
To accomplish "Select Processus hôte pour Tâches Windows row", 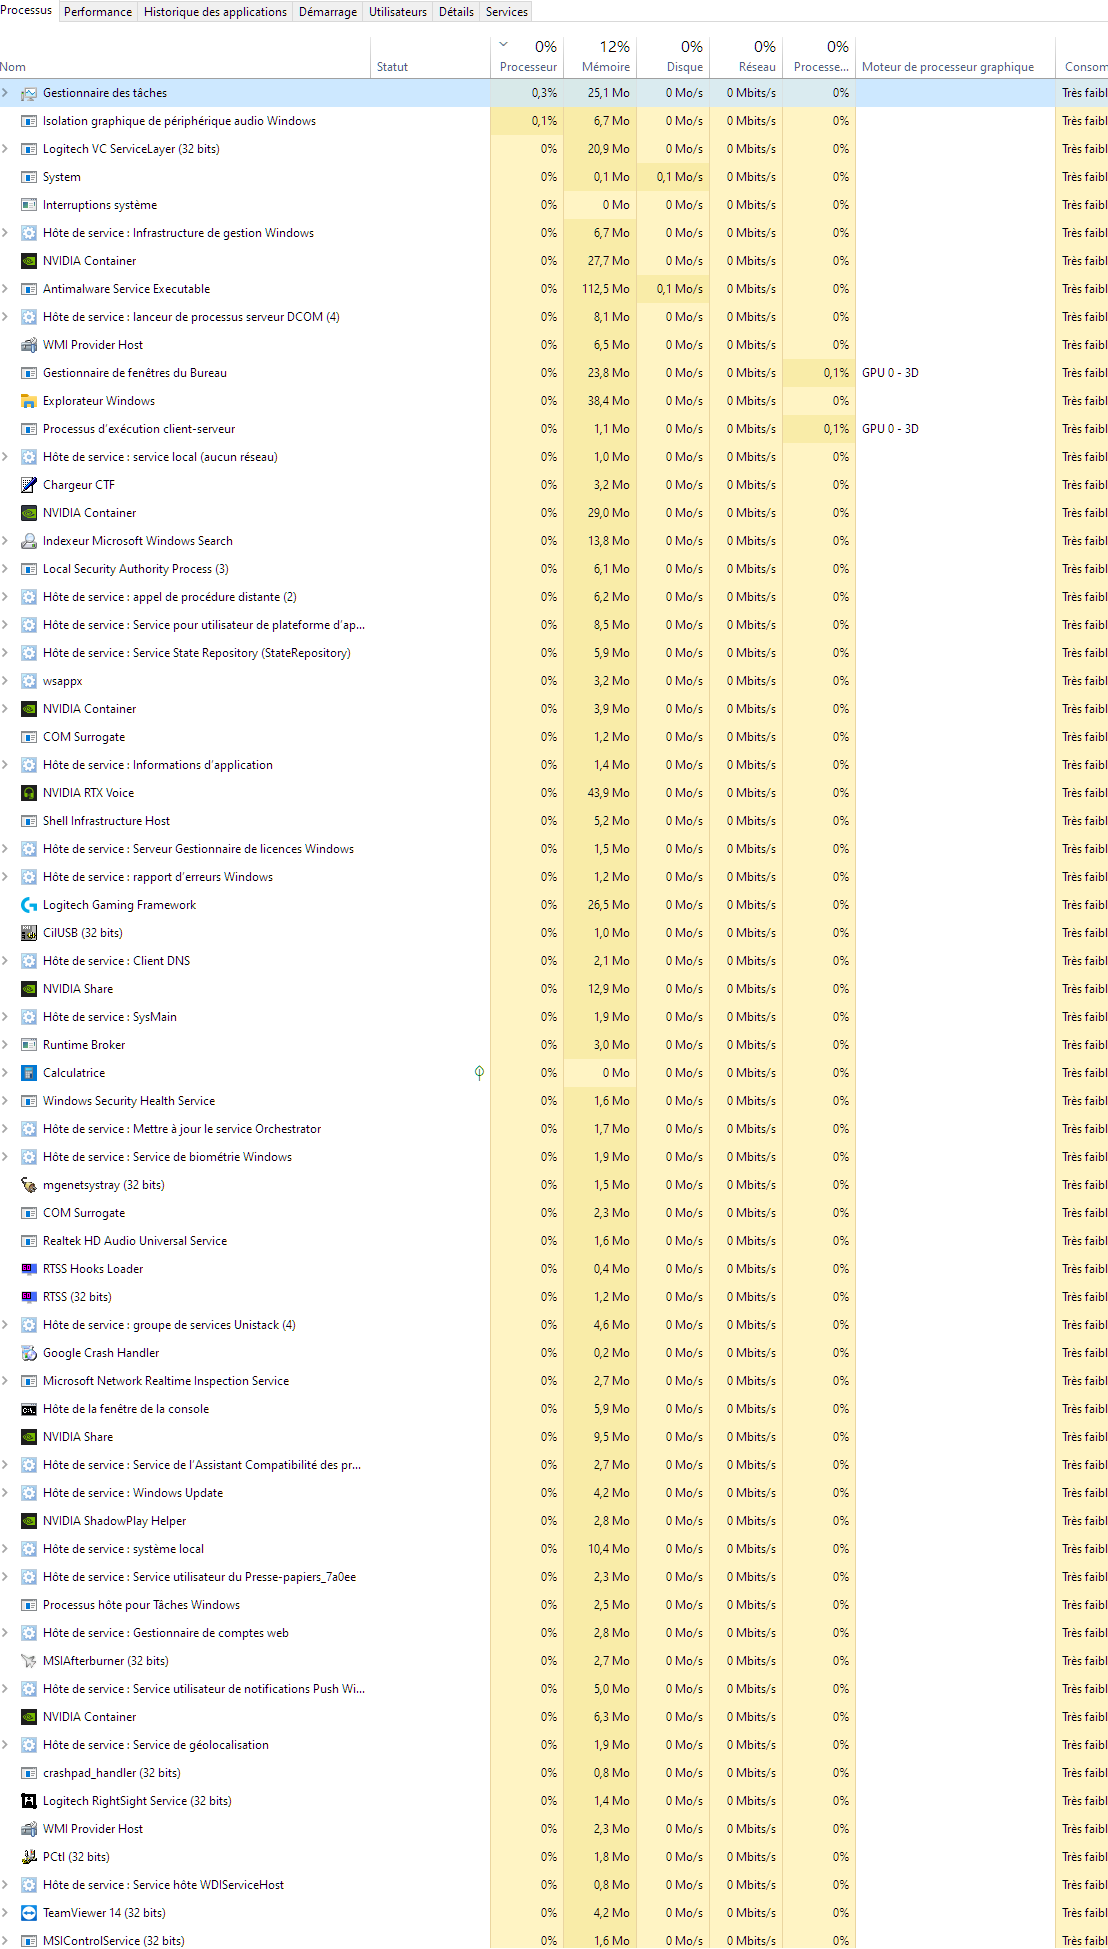I will pos(554,1605).
